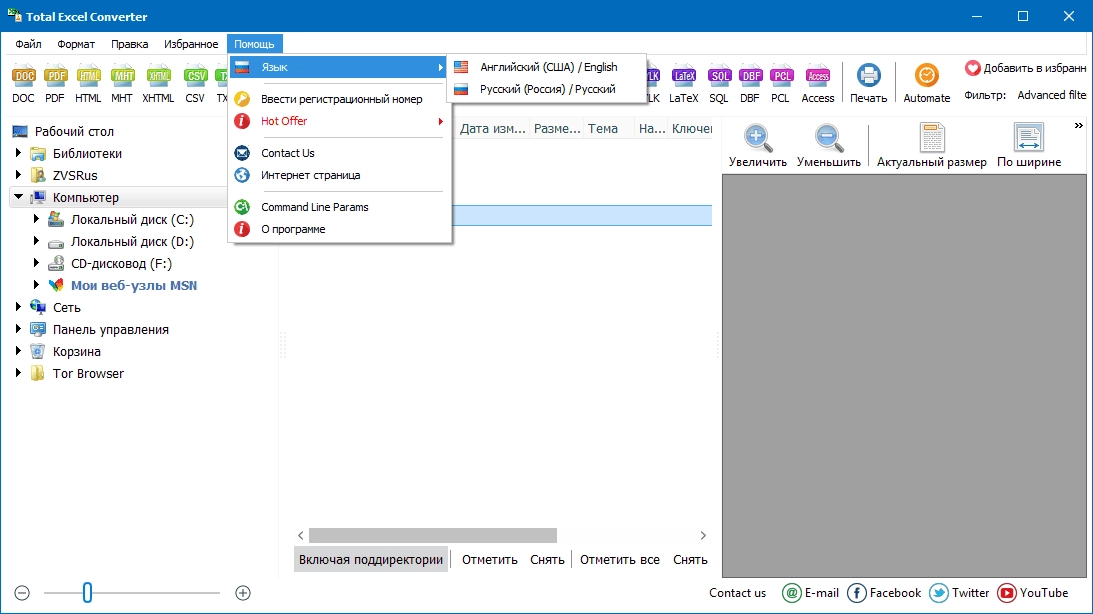Expand Локальный диск (C:) node

point(36,219)
